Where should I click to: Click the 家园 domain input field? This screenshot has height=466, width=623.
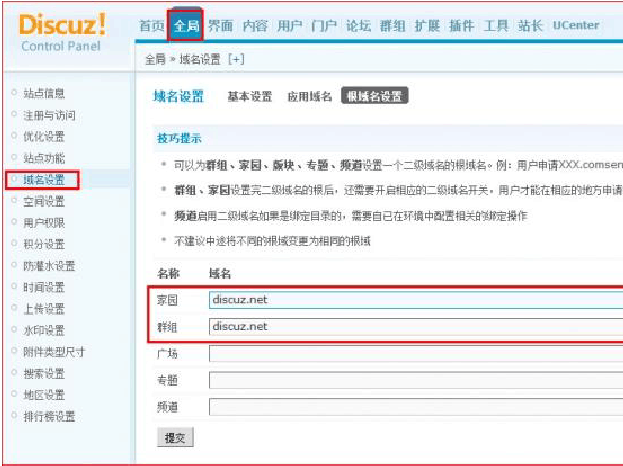(414, 299)
